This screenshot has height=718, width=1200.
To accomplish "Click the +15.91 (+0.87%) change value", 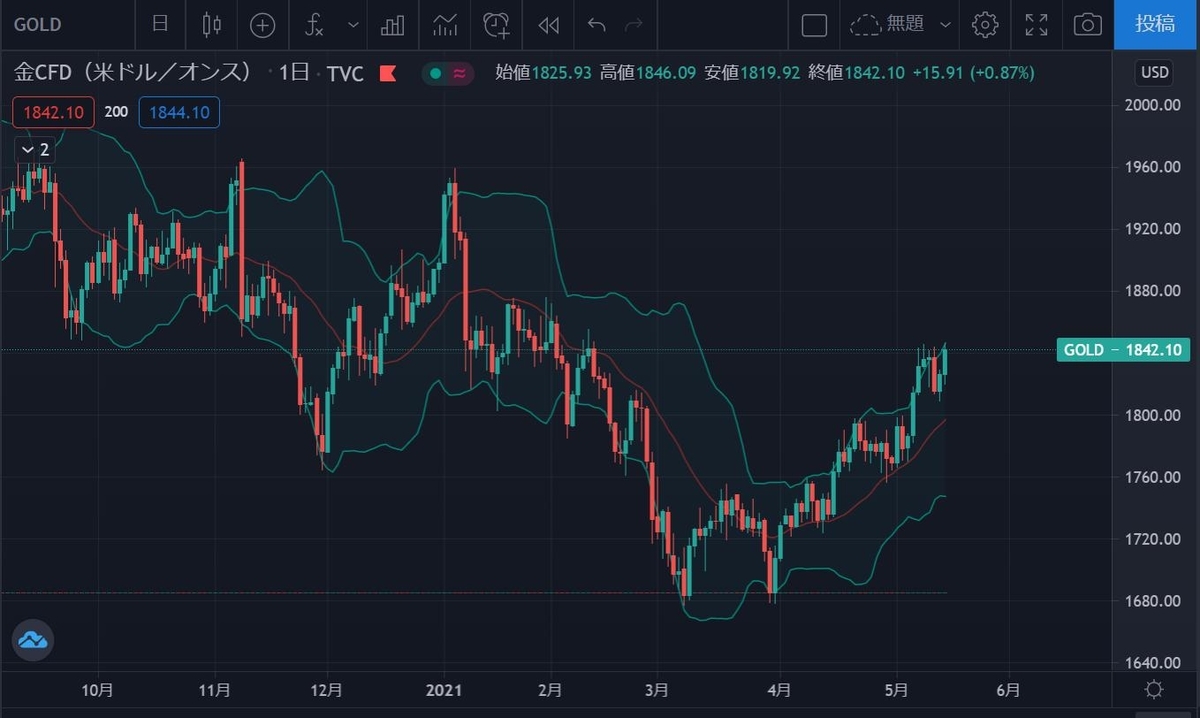I will click(x=973, y=73).
